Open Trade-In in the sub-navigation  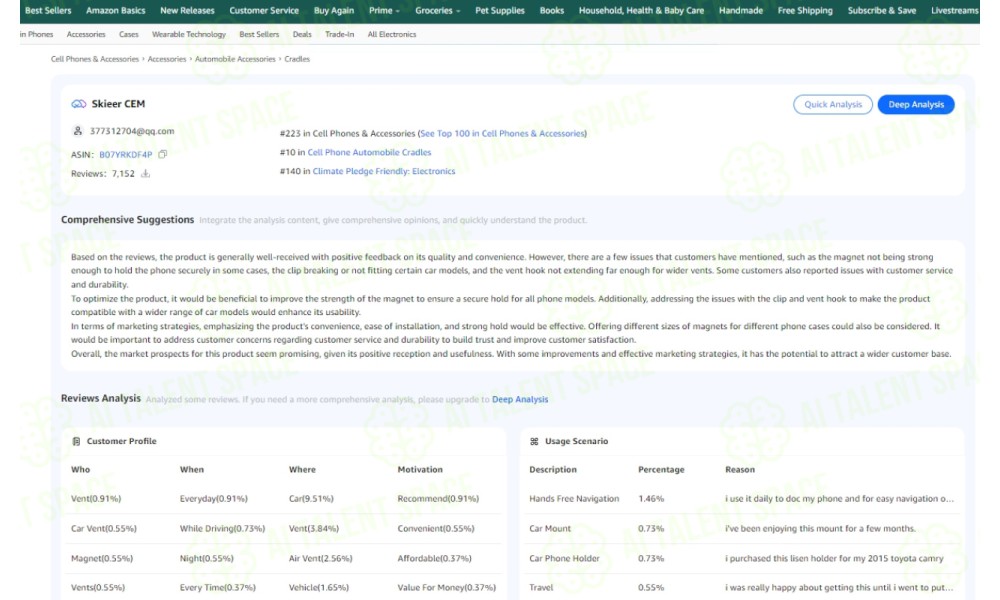pos(339,34)
